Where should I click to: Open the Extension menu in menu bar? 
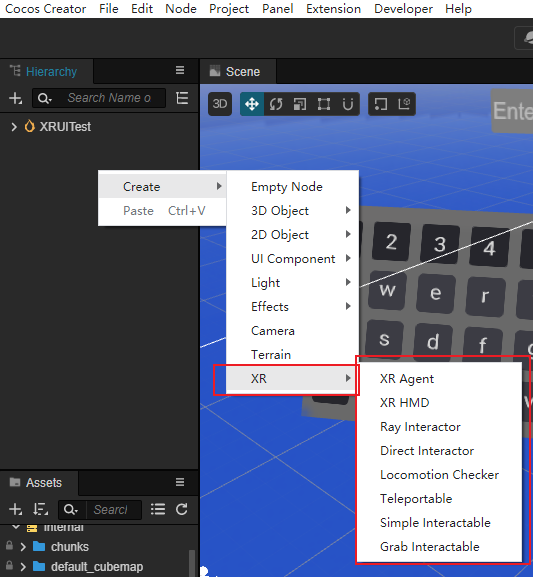pos(333,9)
